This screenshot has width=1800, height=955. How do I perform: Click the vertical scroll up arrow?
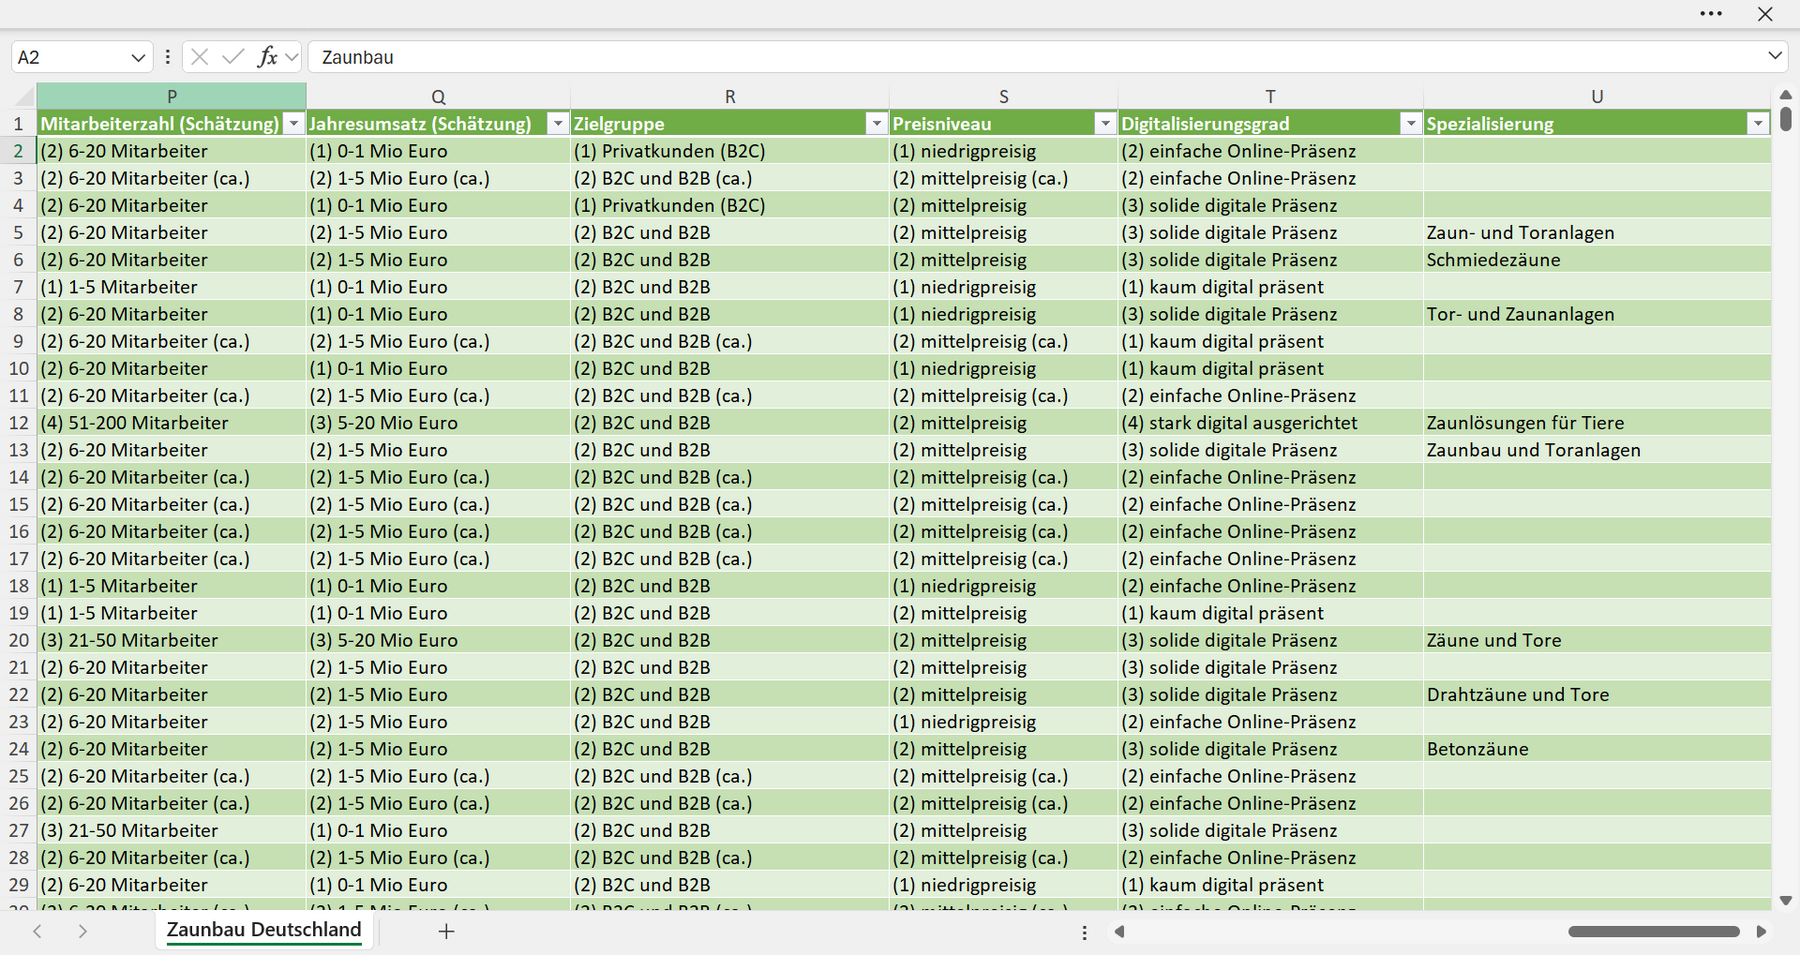click(1786, 94)
